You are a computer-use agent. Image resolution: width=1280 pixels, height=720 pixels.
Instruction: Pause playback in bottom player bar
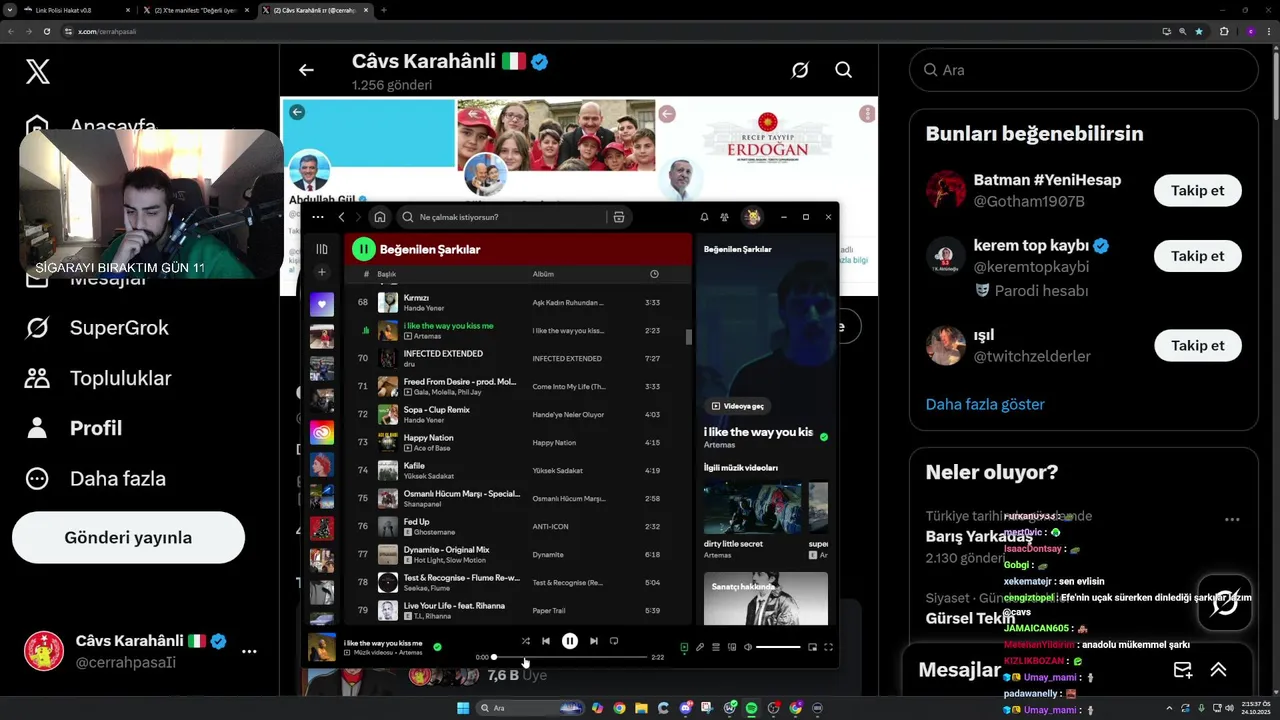tap(570, 641)
